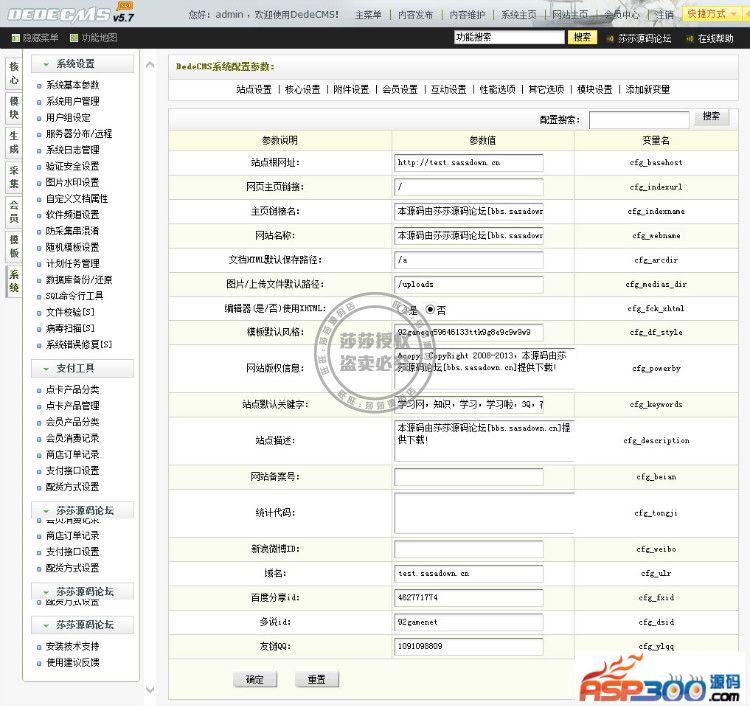Click the 隐藏菜单 hide-menu icon
Screen dimensions: 750x706
coord(16,38)
